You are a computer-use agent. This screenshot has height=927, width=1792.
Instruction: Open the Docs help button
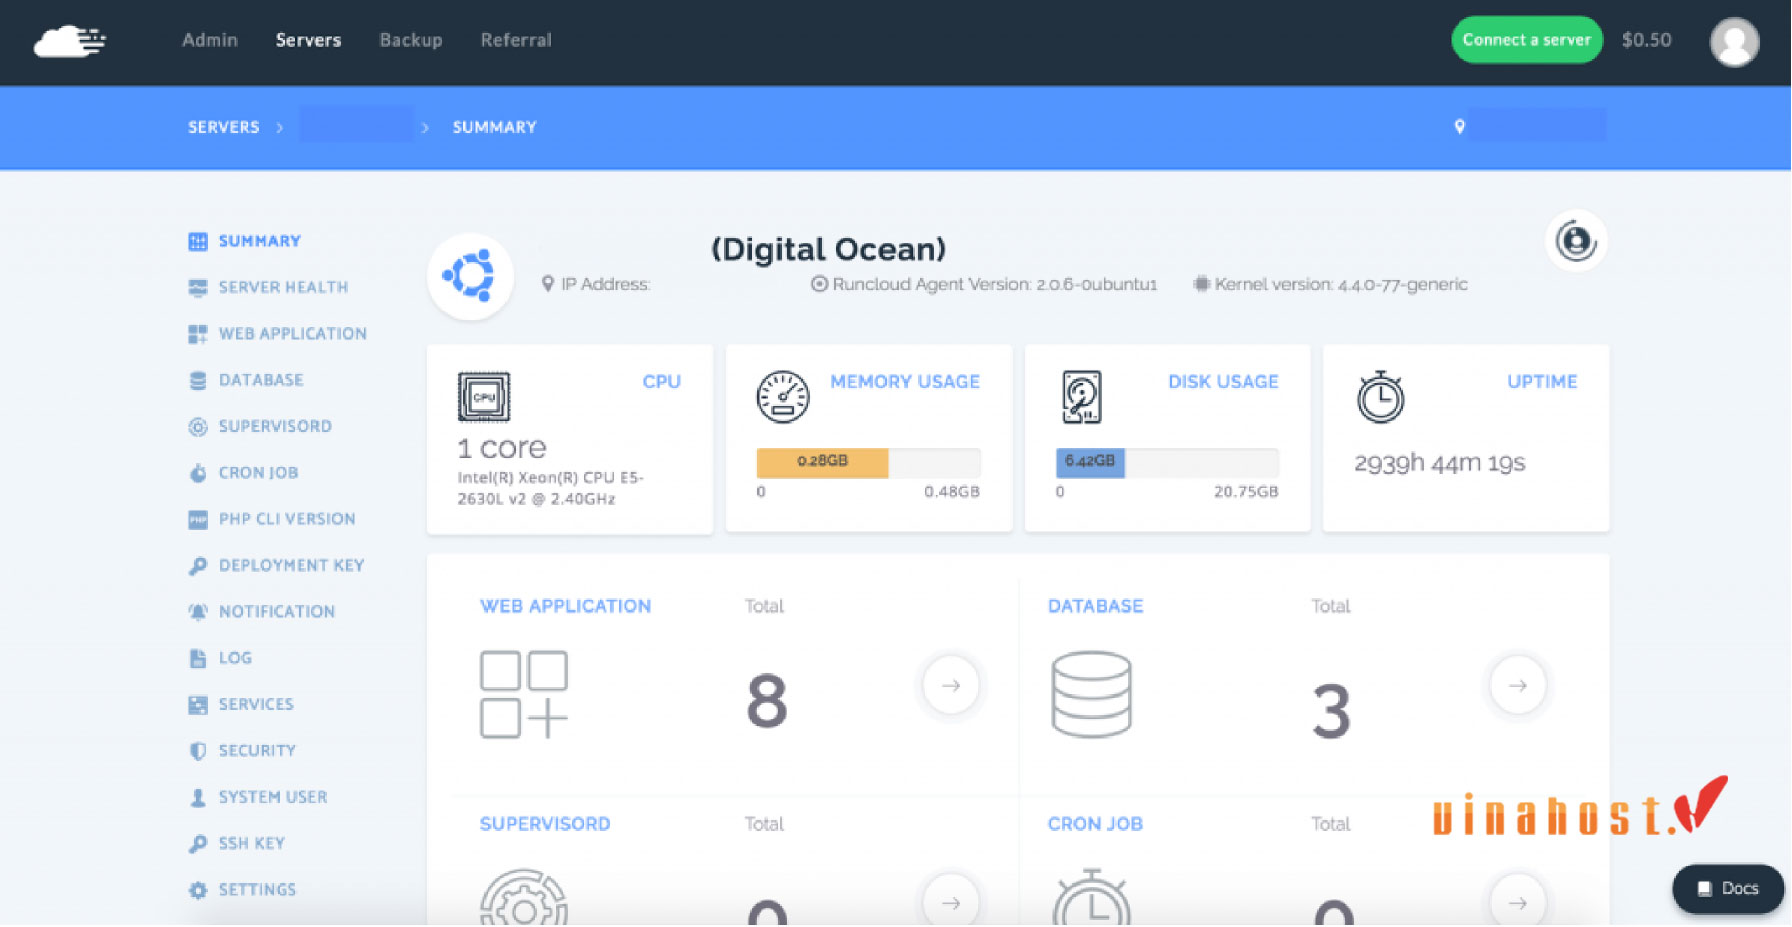pyautogui.click(x=1728, y=889)
